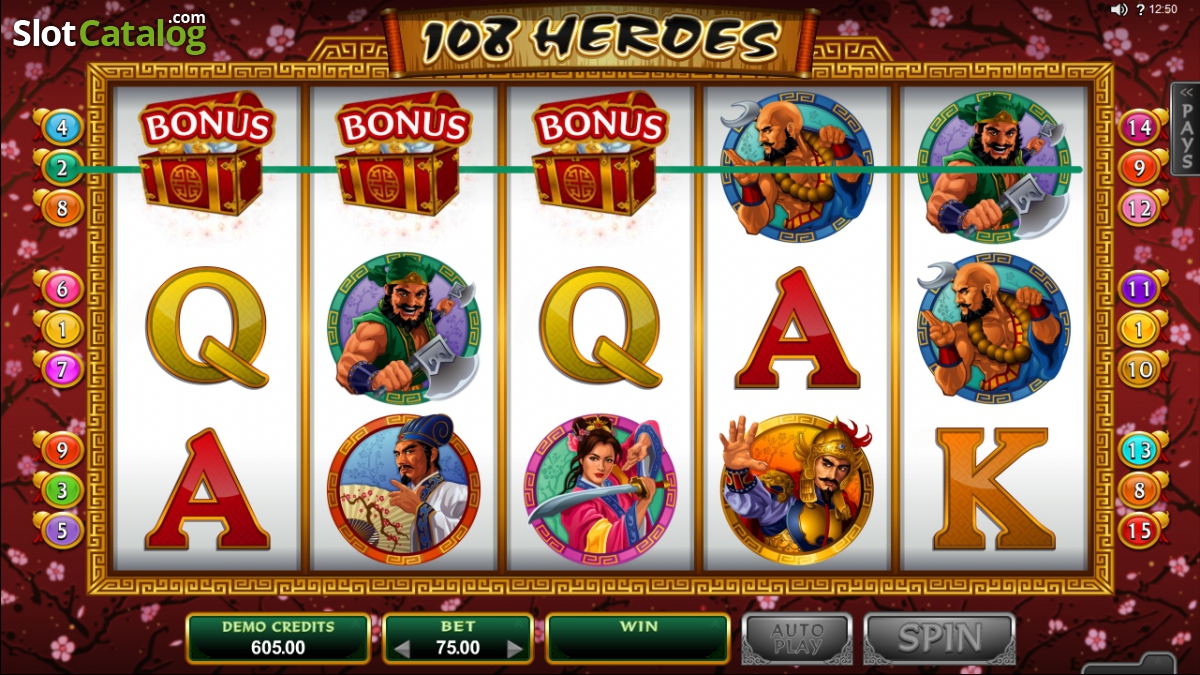Toggle payline 13 cyan marker
Screen dimensions: 1200x675
pos(1140,450)
